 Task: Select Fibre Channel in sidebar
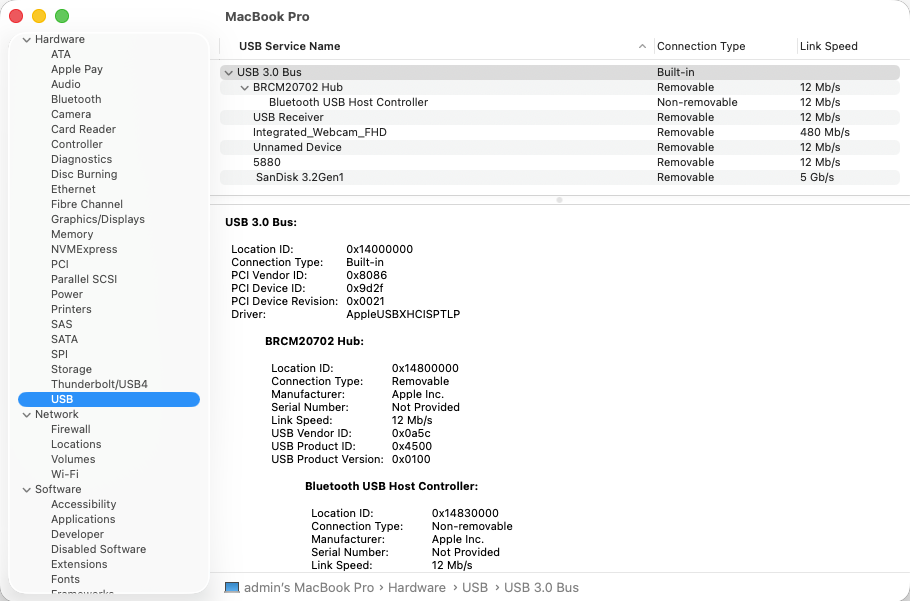pyautogui.click(x=87, y=205)
